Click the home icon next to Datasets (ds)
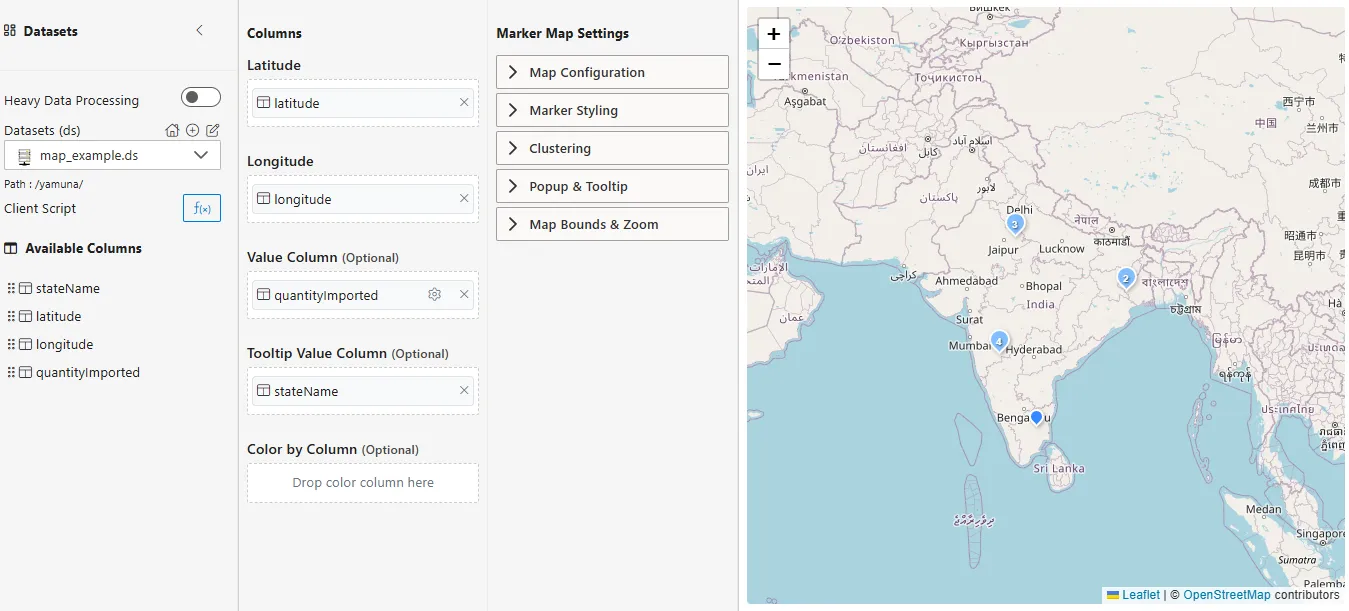 (171, 130)
